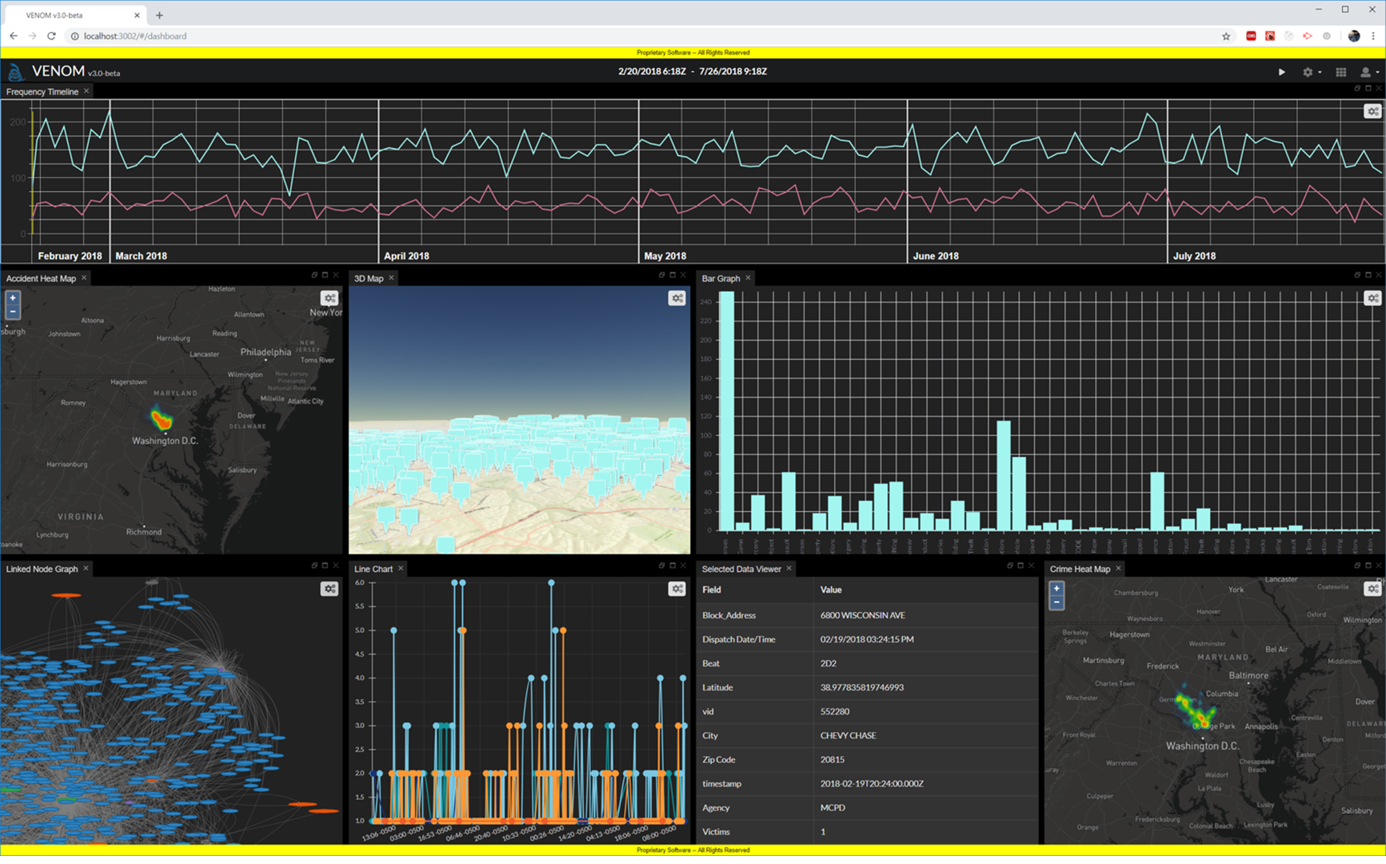Viewport: 1386px width, 864px height.
Task: Select the Crime Heat Map tab
Action: (x=1080, y=569)
